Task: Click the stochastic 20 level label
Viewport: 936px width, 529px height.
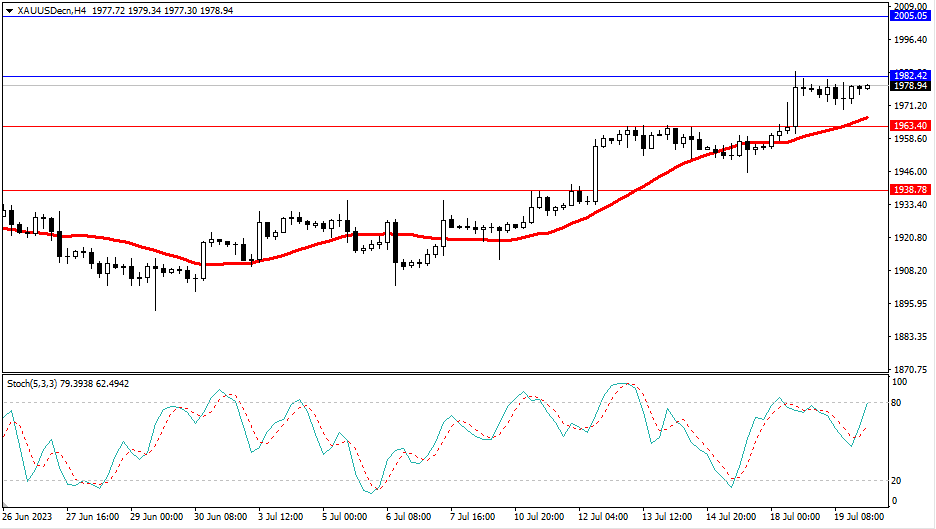Action: pos(898,480)
